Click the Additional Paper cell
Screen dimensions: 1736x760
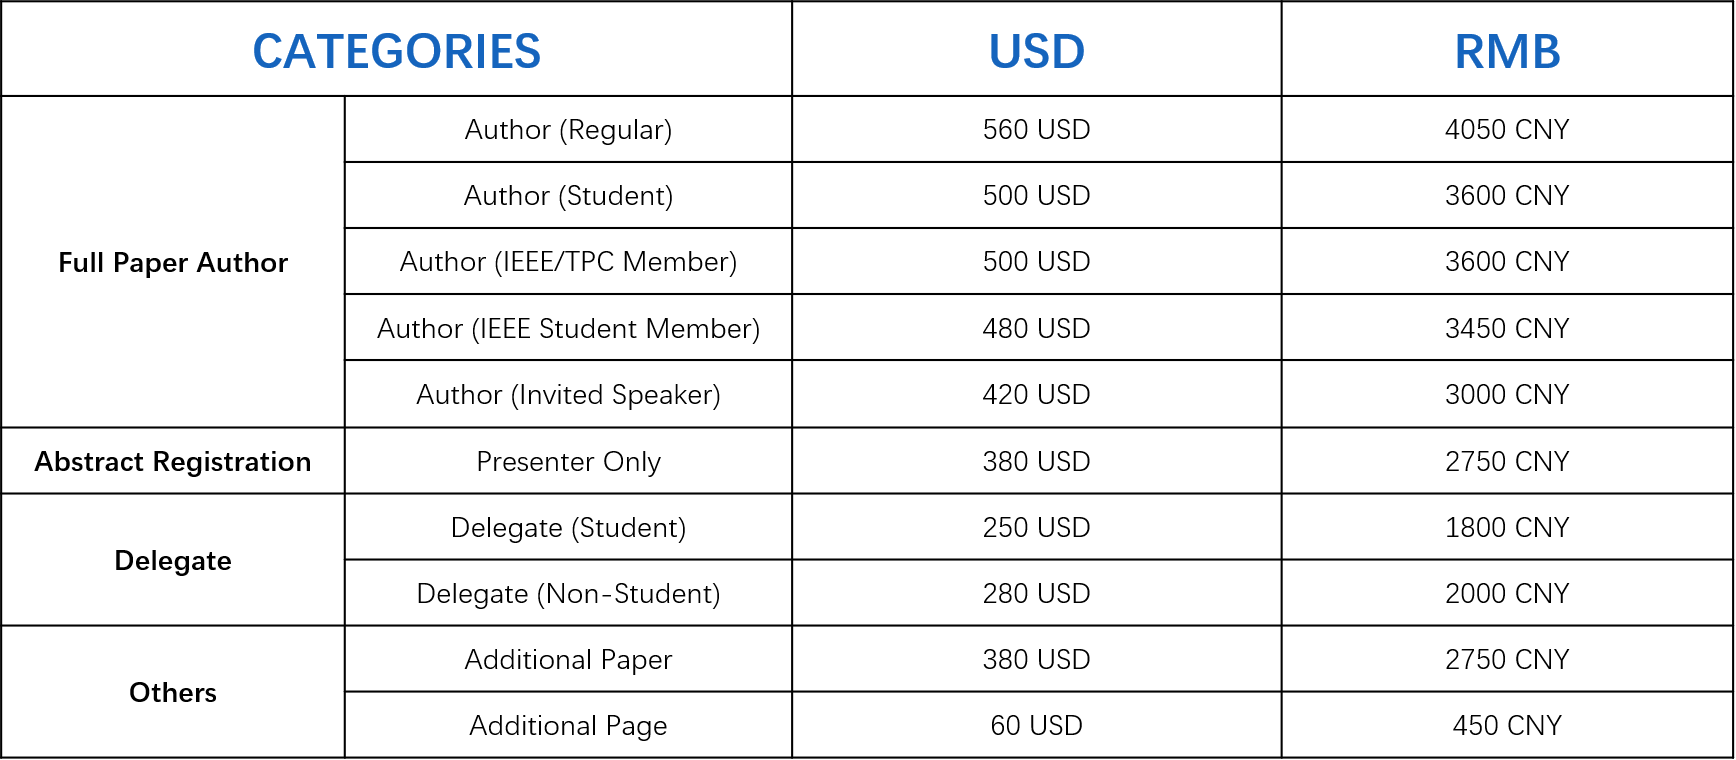[x=568, y=659]
